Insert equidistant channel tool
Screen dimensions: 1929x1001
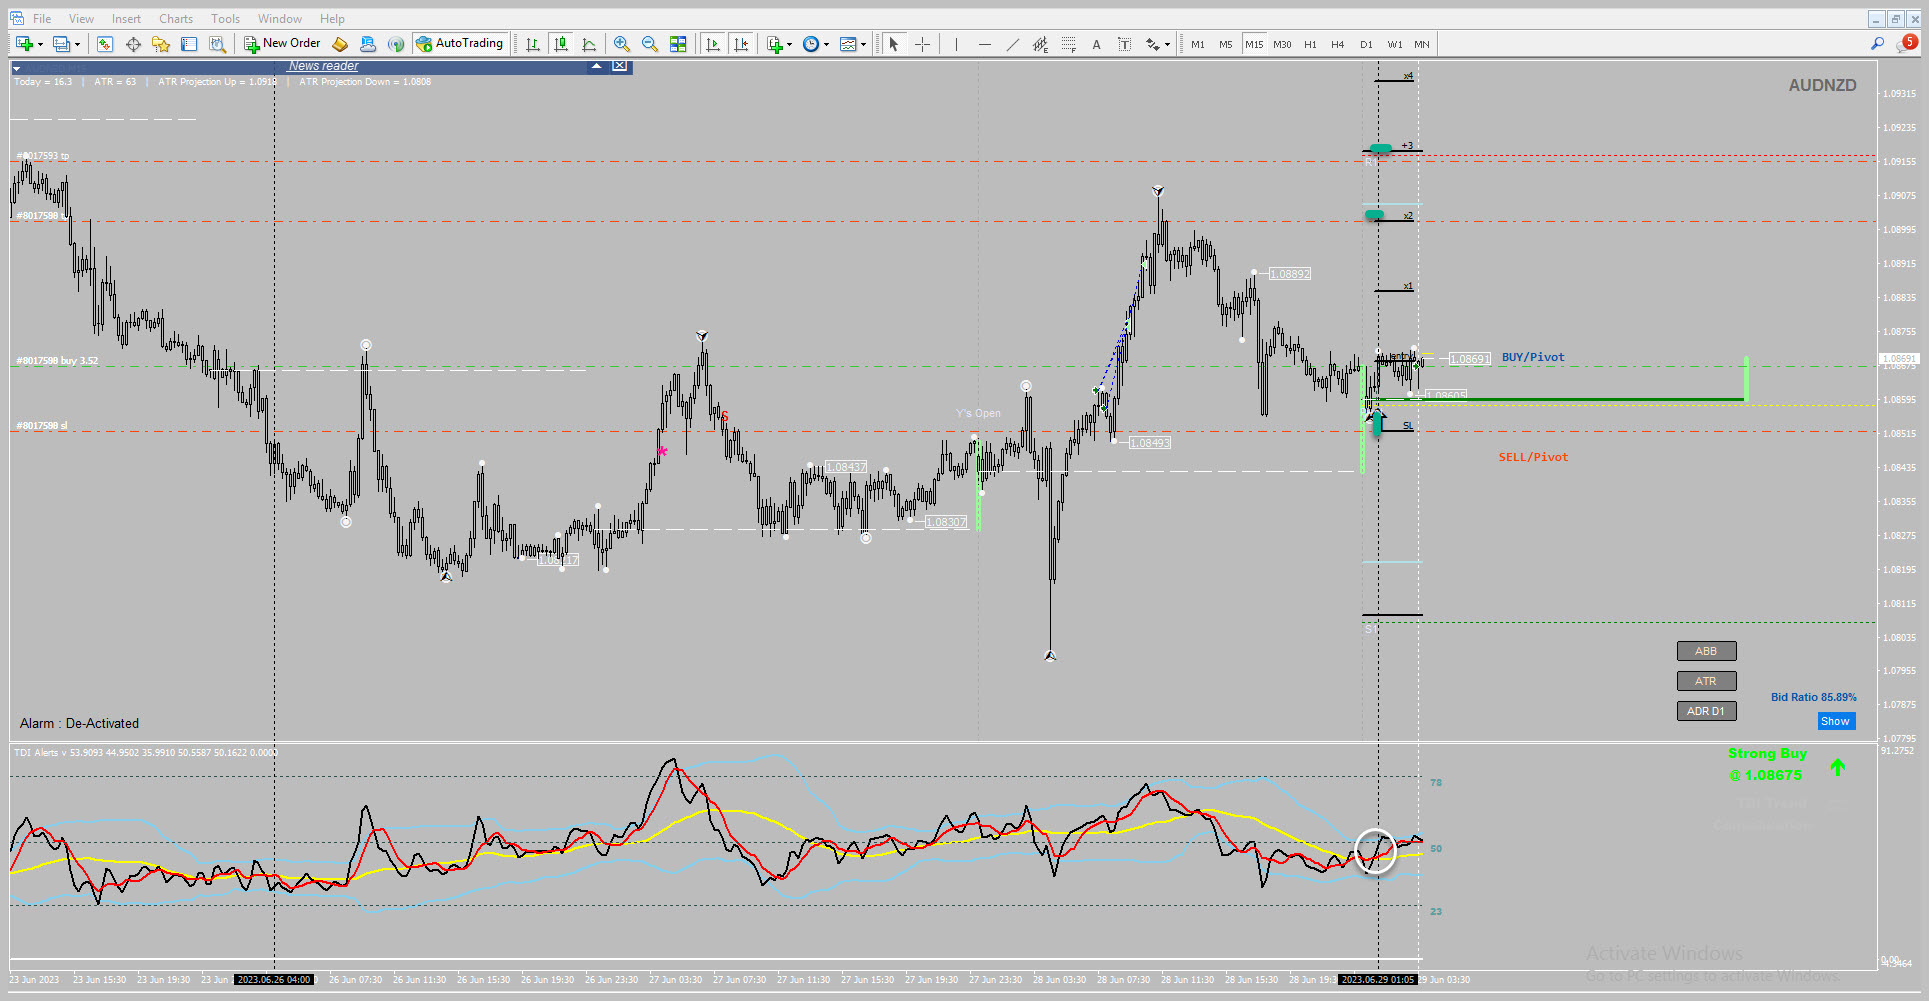1040,44
